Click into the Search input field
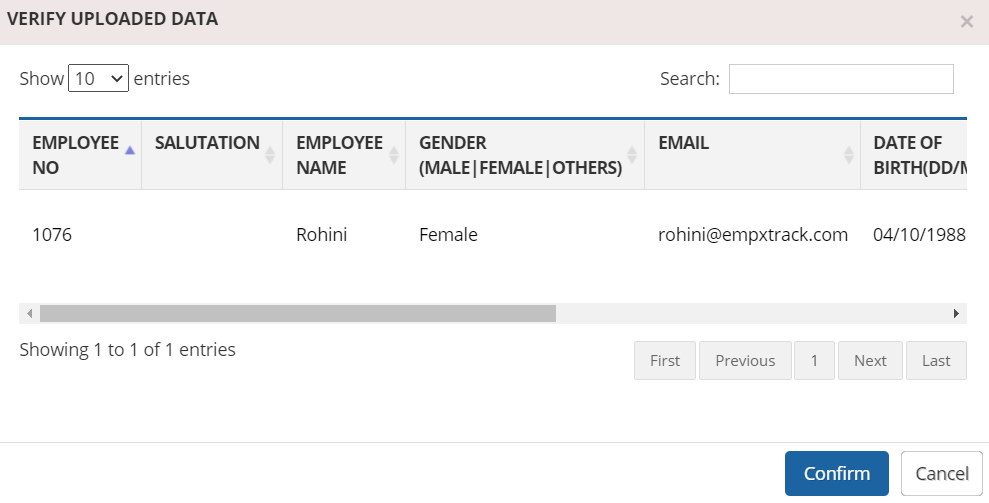This screenshot has width=989, height=503. point(841,79)
